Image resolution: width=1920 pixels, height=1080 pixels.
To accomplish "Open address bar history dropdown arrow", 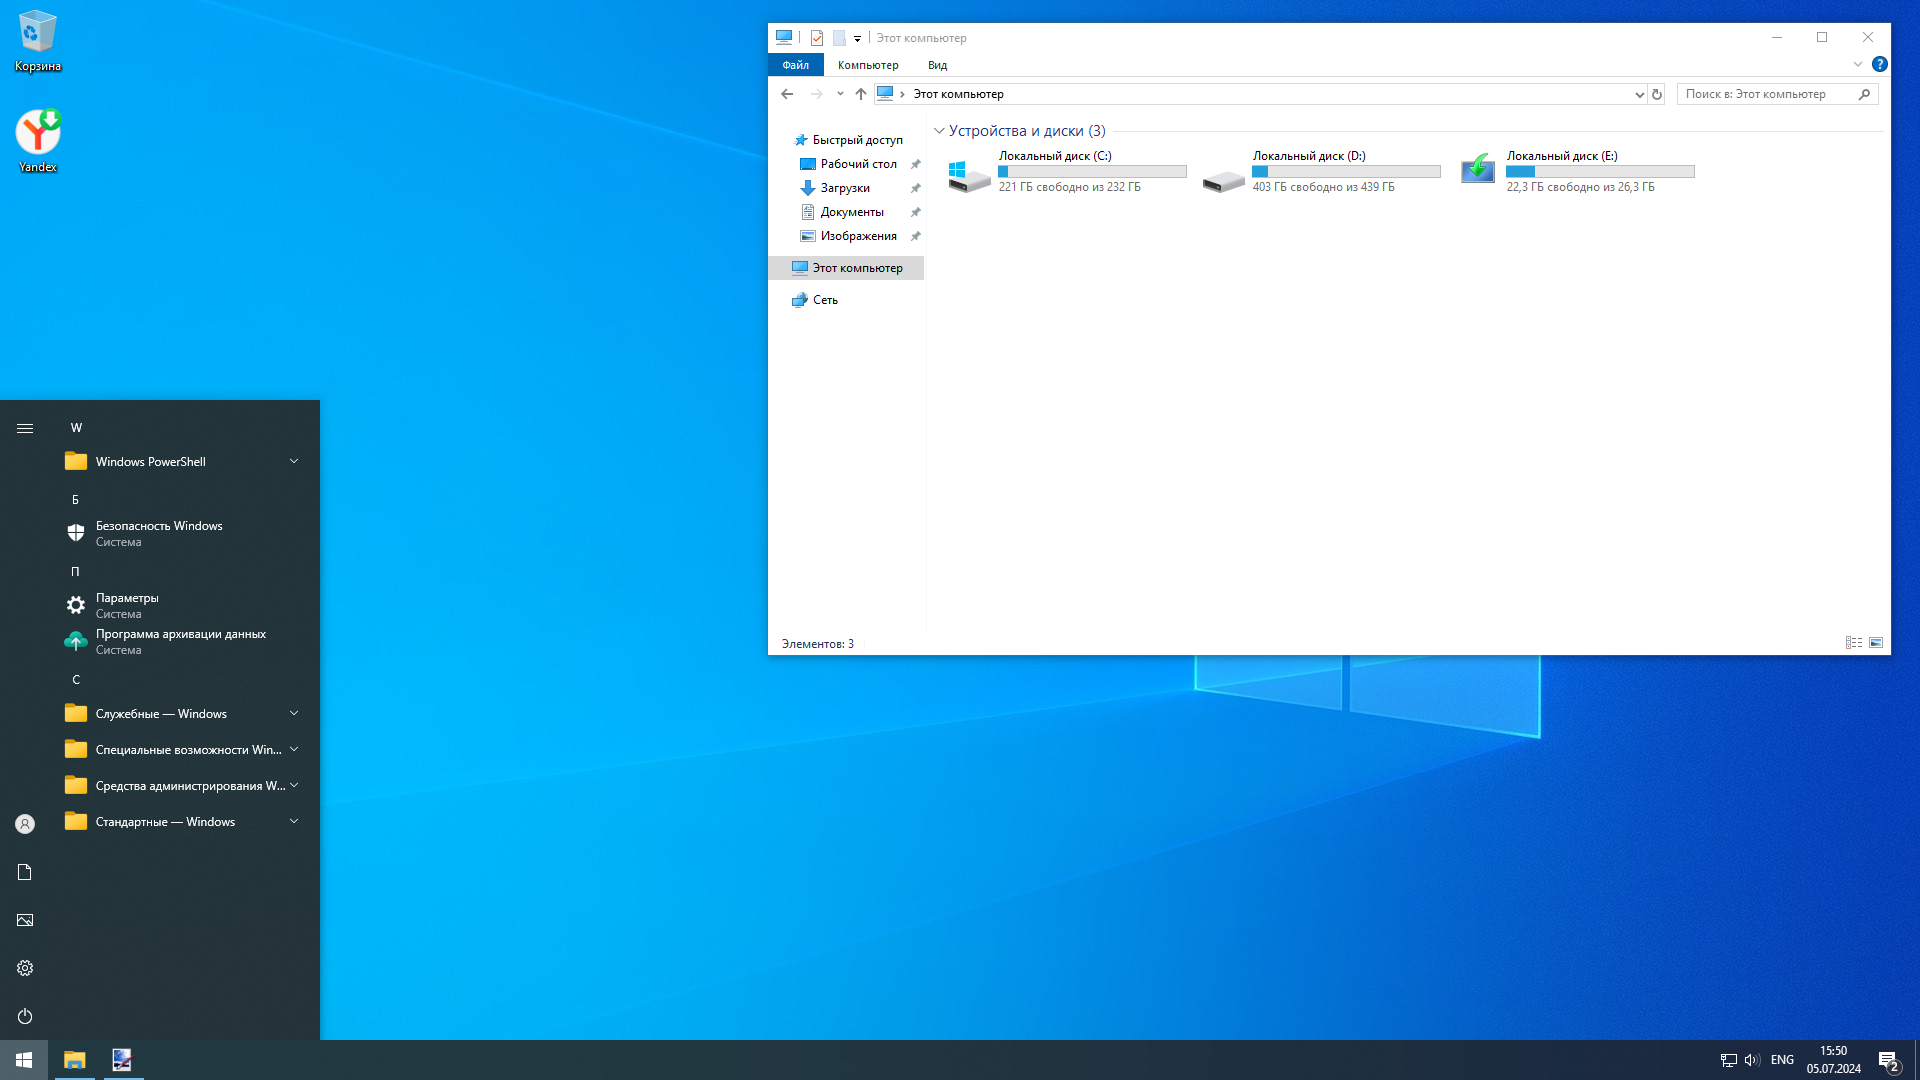I will [1639, 94].
